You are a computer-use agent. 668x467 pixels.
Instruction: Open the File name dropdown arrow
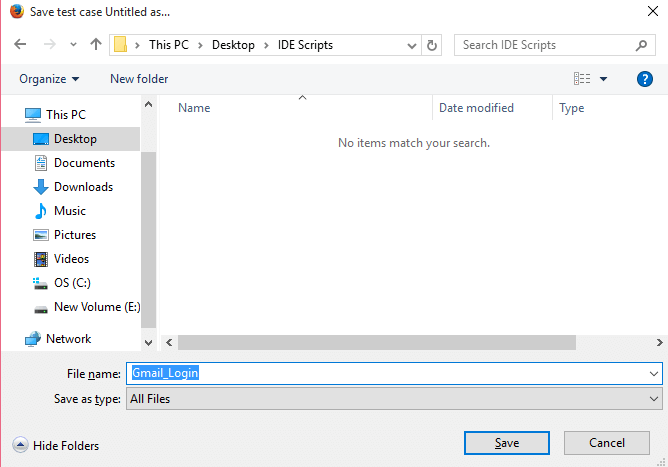tap(654, 374)
